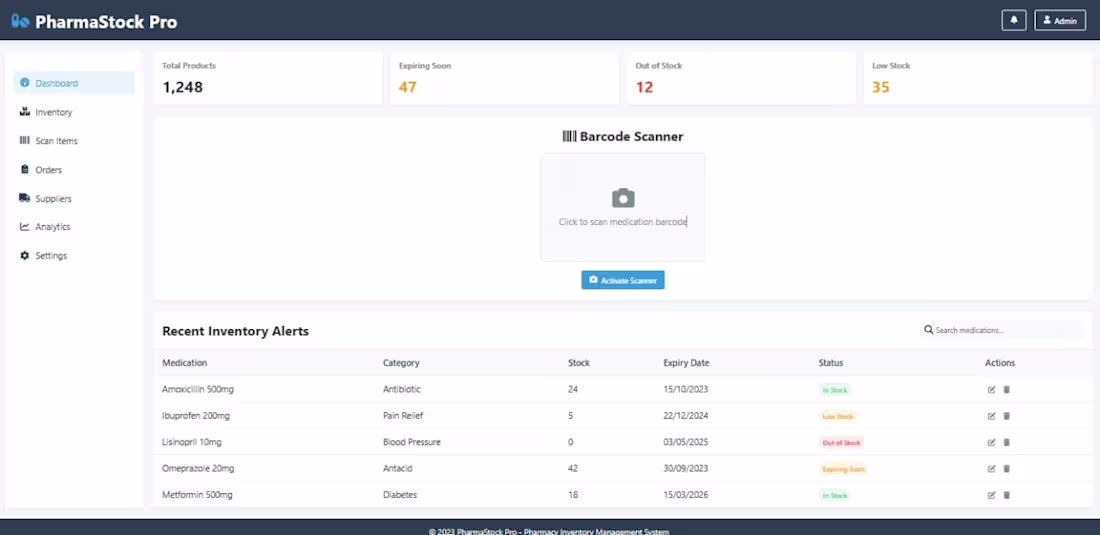The height and width of the screenshot is (535, 1100).
Task: Click the Total Products 1,248 card
Action: tap(268, 78)
